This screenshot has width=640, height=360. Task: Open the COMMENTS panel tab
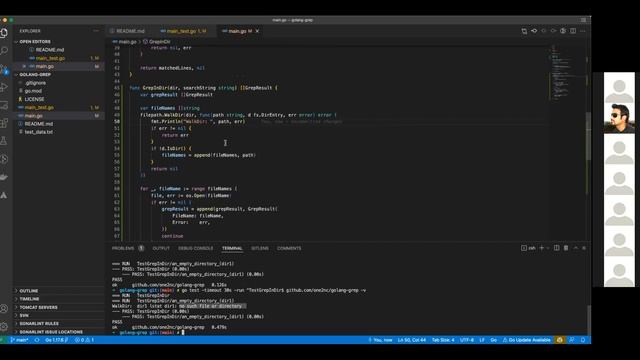[x=289, y=248]
